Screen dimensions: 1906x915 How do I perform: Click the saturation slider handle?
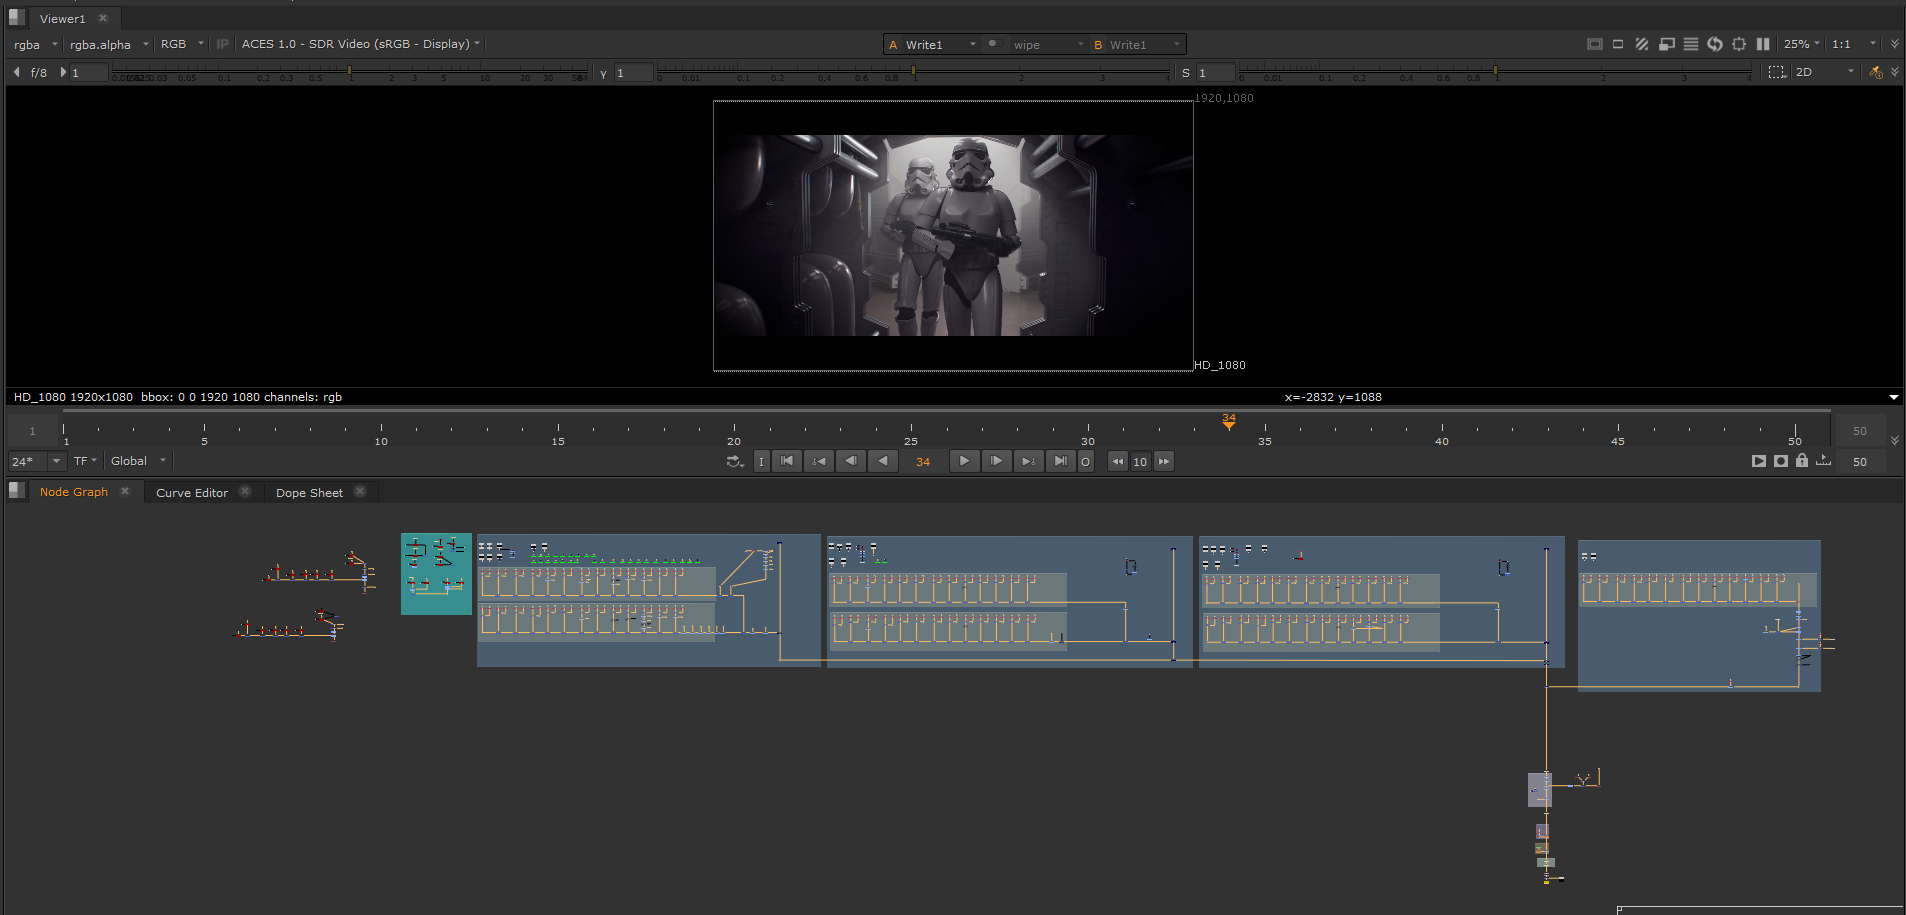(1495, 72)
